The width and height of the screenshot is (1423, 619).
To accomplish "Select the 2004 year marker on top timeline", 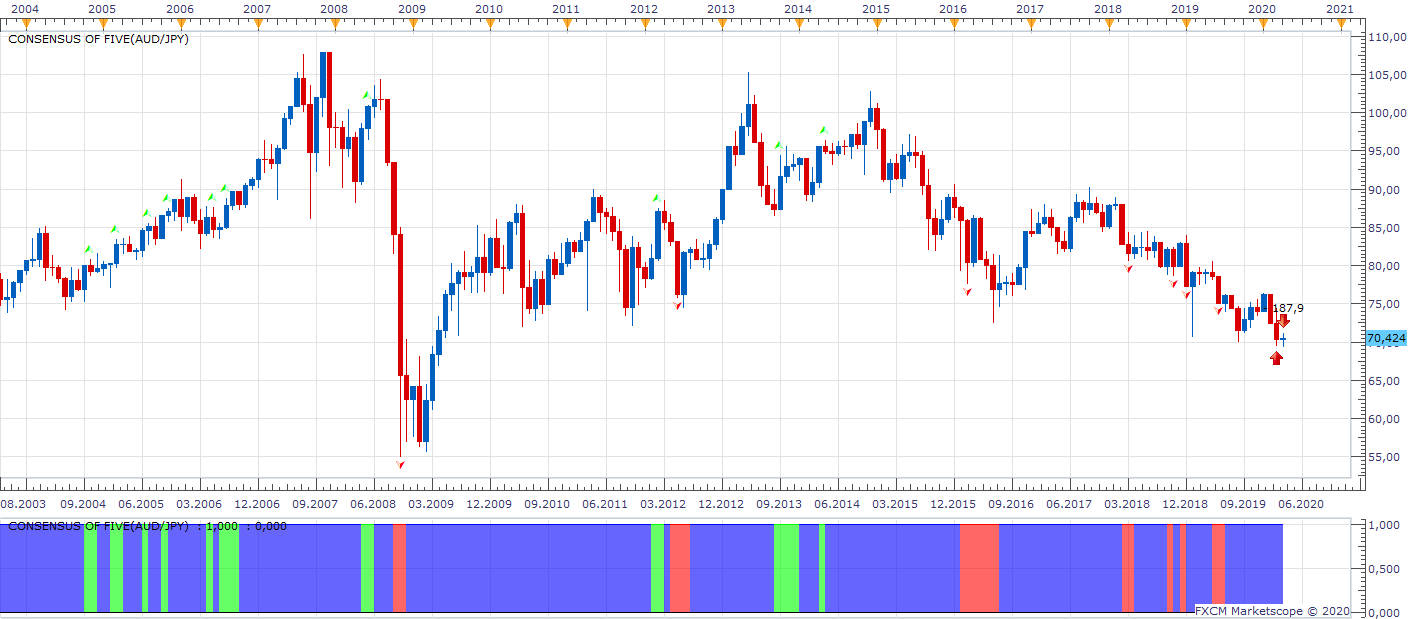I will tap(24, 8).
